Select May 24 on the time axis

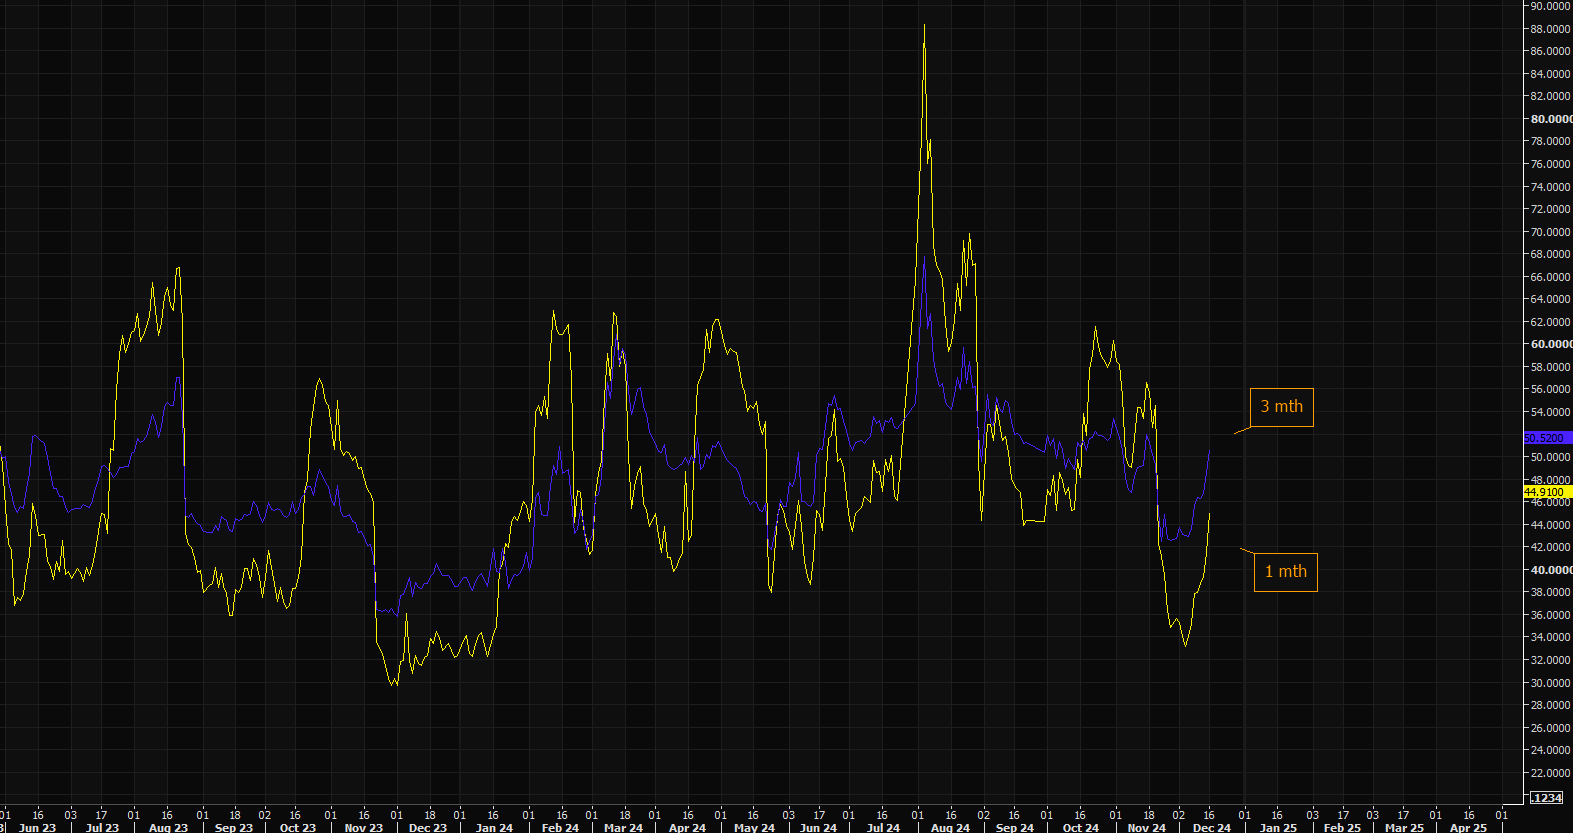pyautogui.click(x=754, y=827)
